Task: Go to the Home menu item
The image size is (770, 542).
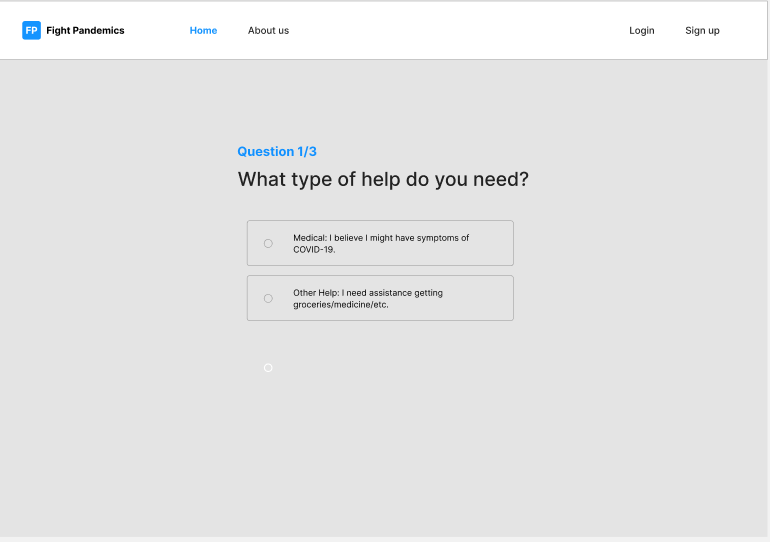Action: (203, 30)
